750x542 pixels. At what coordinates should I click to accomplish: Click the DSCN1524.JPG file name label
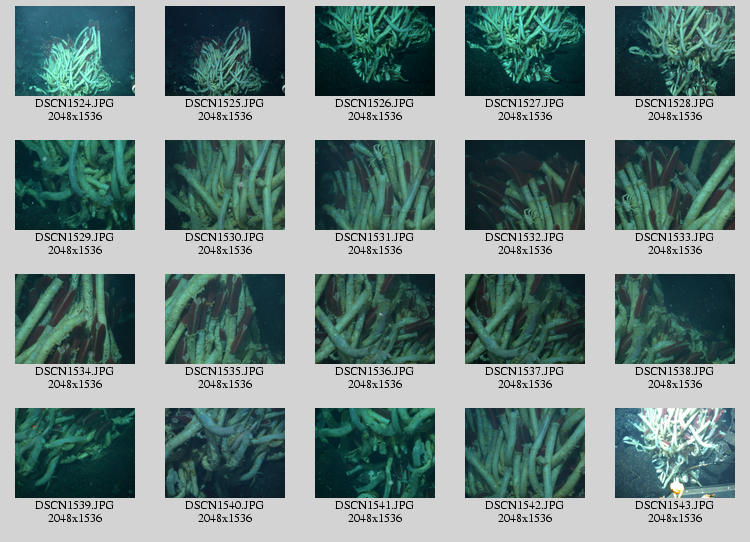pos(75,103)
